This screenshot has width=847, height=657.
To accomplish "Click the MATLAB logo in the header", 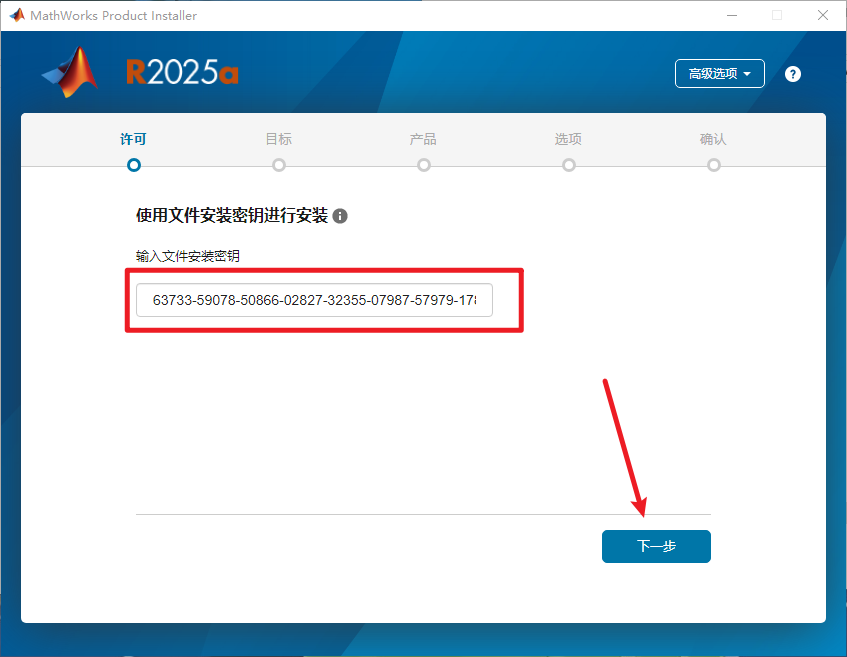I will coord(70,72).
